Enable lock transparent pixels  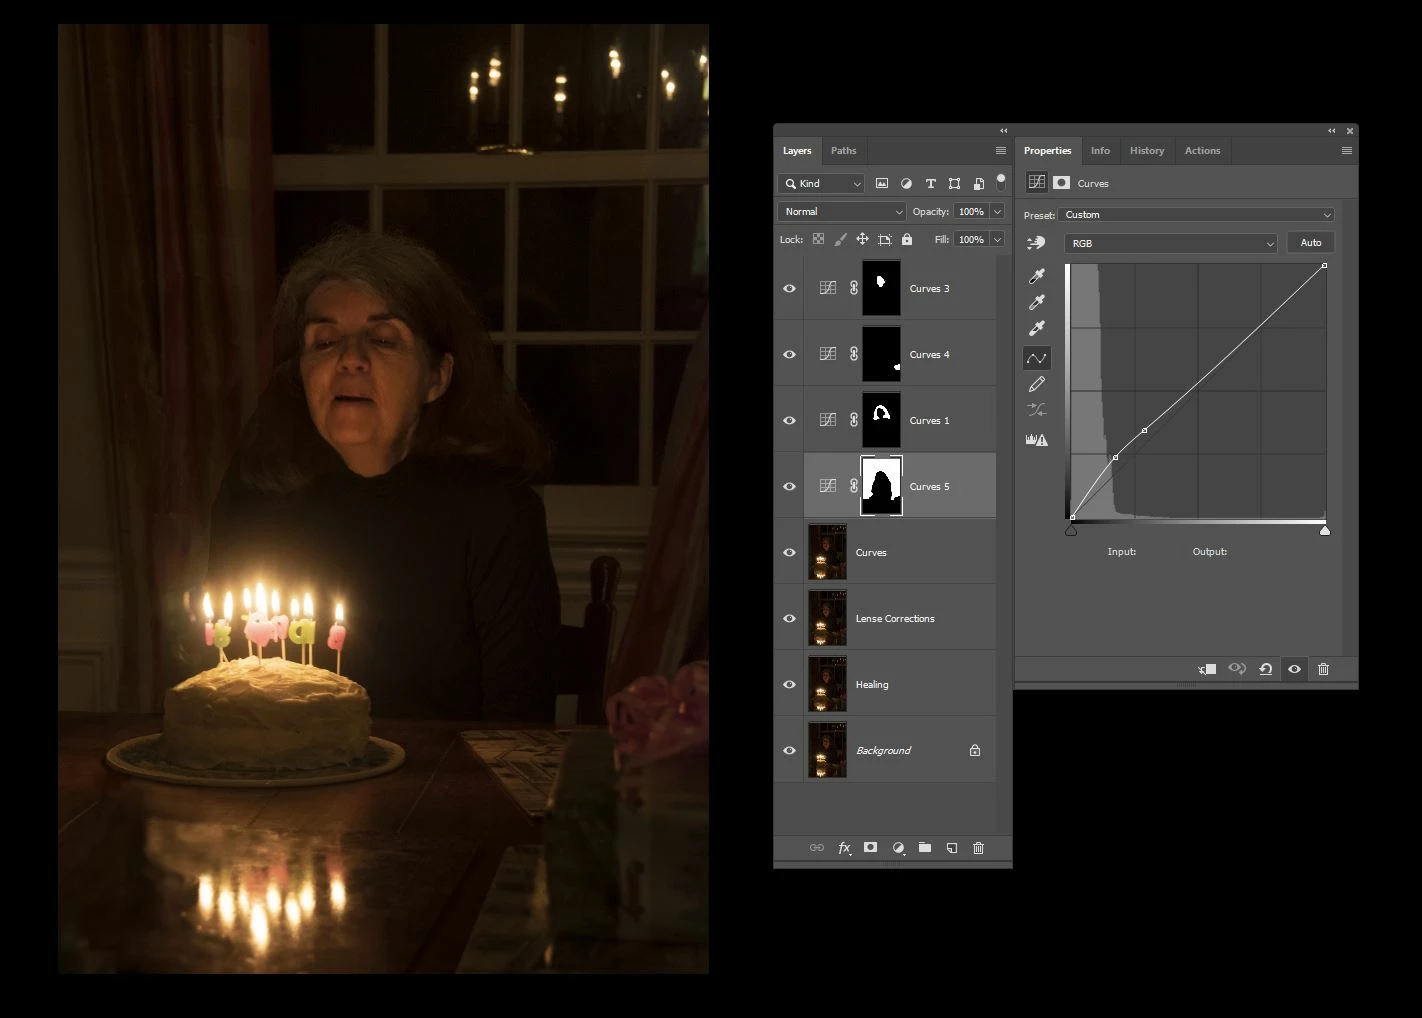click(x=818, y=239)
